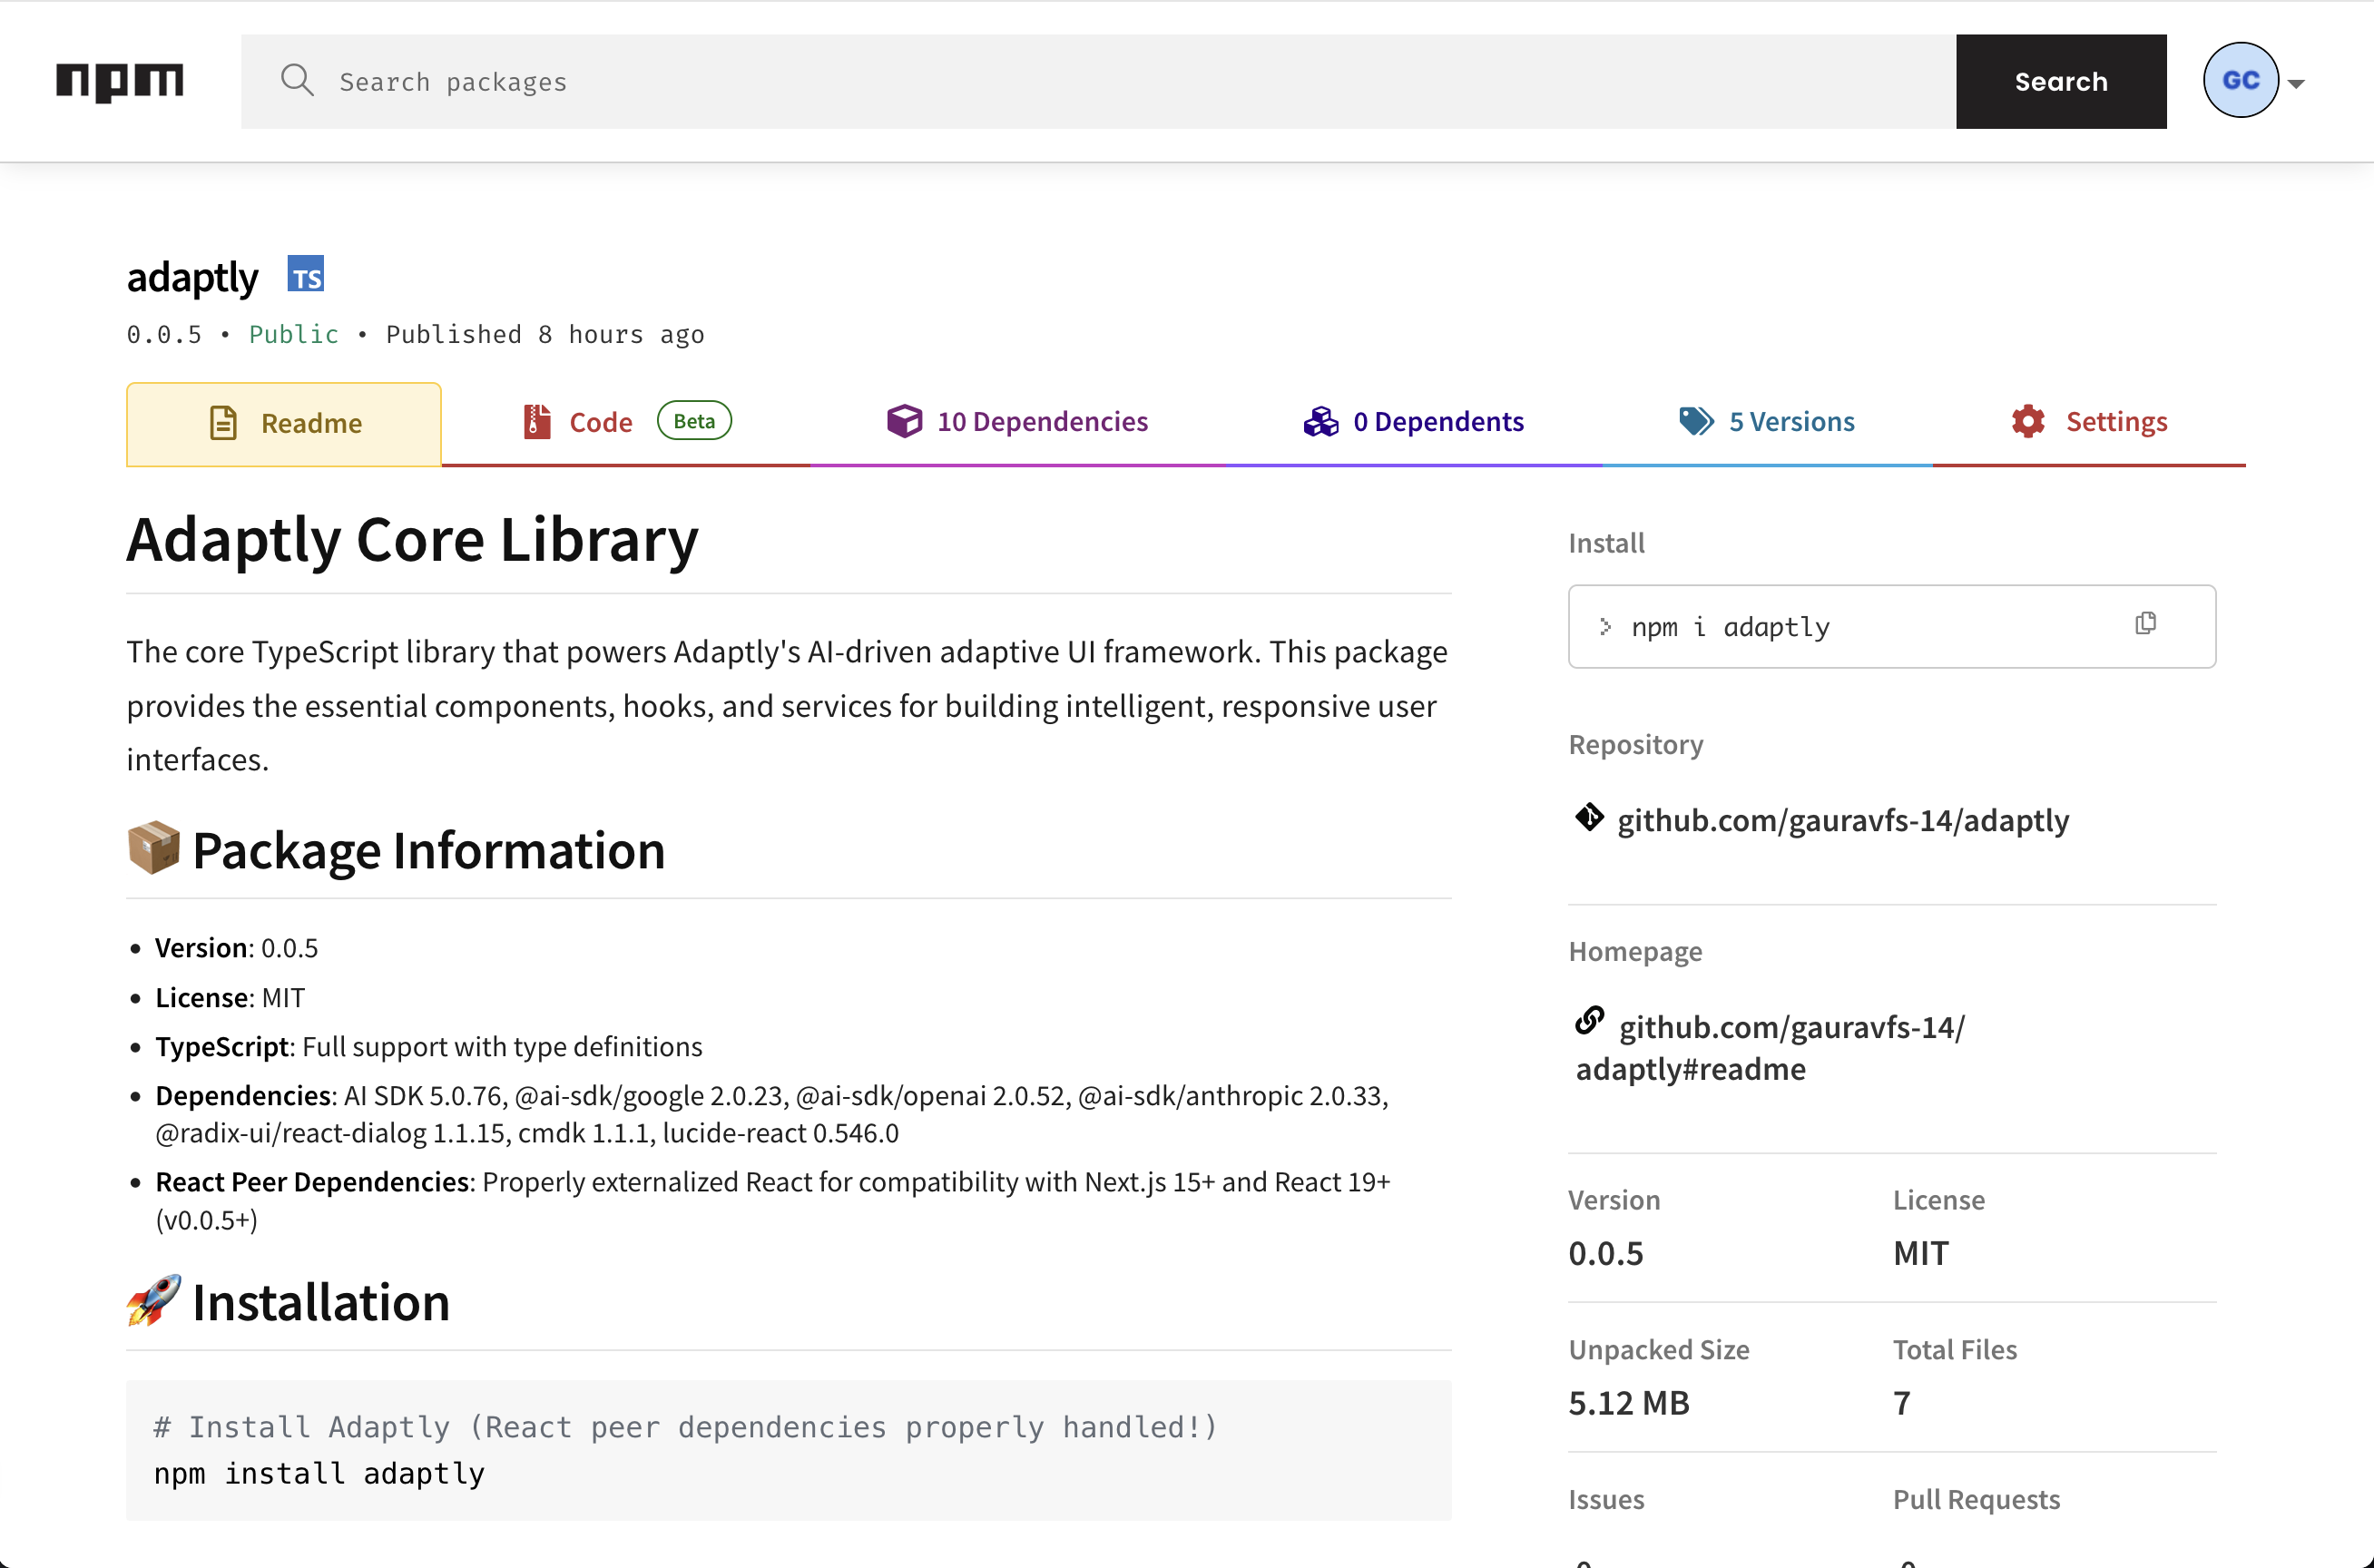Expand the dropdown arrow beside avatar
The image size is (2374, 1568).
tap(2296, 84)
